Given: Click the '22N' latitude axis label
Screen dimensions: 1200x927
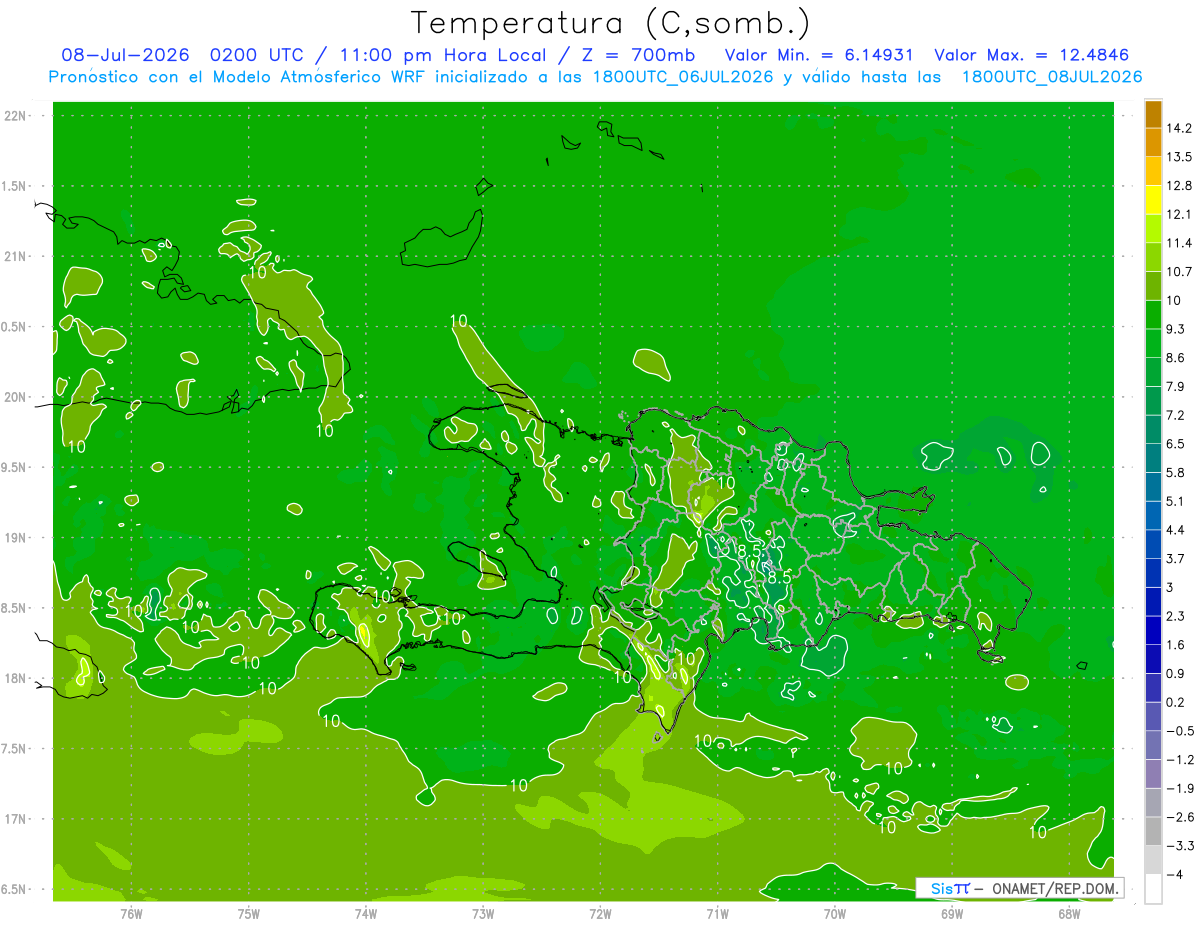Looking at the screenshot, I should [15, 115].
